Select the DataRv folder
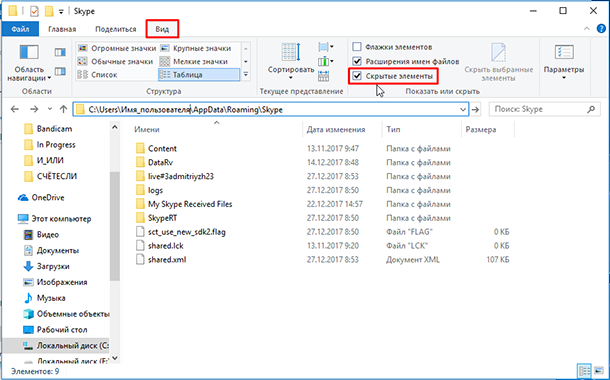The width and height of the screenshot is (610, 380). click(160, 162)
